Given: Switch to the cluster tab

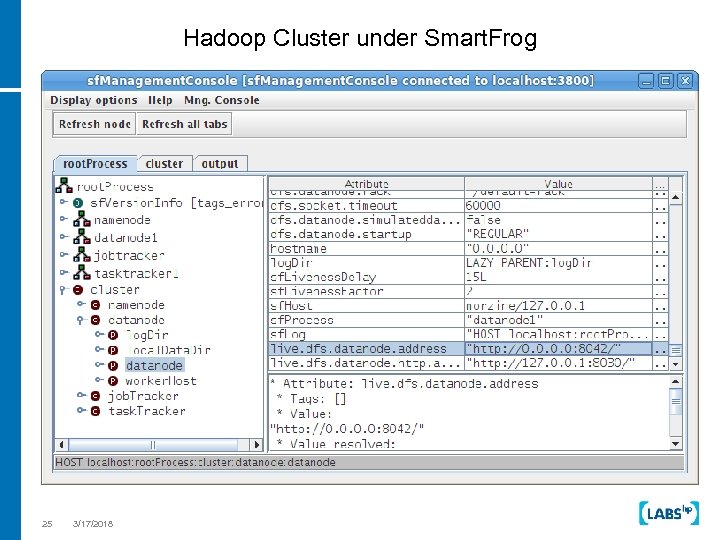Looking at the screenshot, I should (164, 163).
